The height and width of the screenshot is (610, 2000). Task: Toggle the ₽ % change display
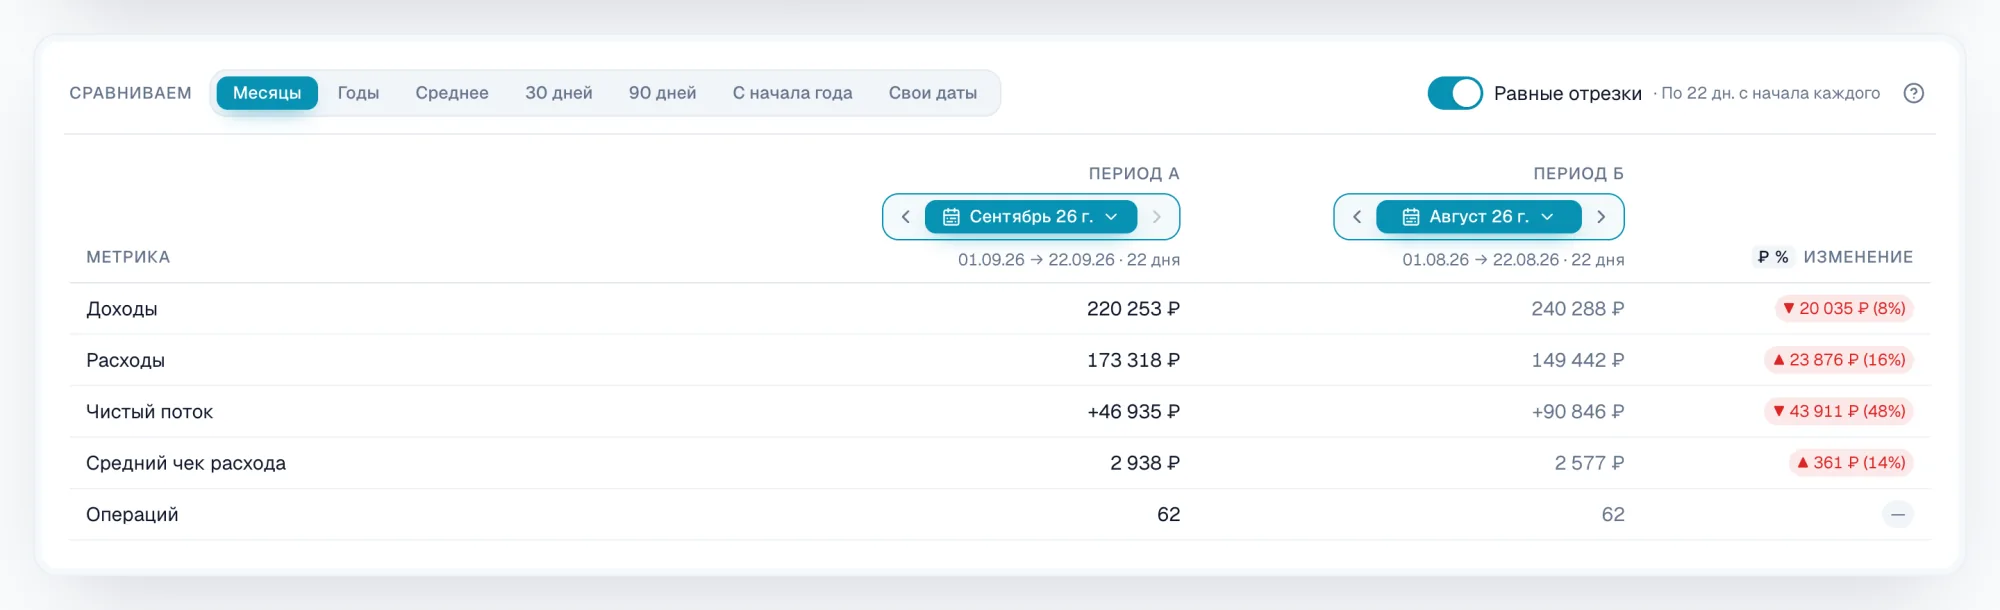pyautogui.click(x=1773, y=257)
